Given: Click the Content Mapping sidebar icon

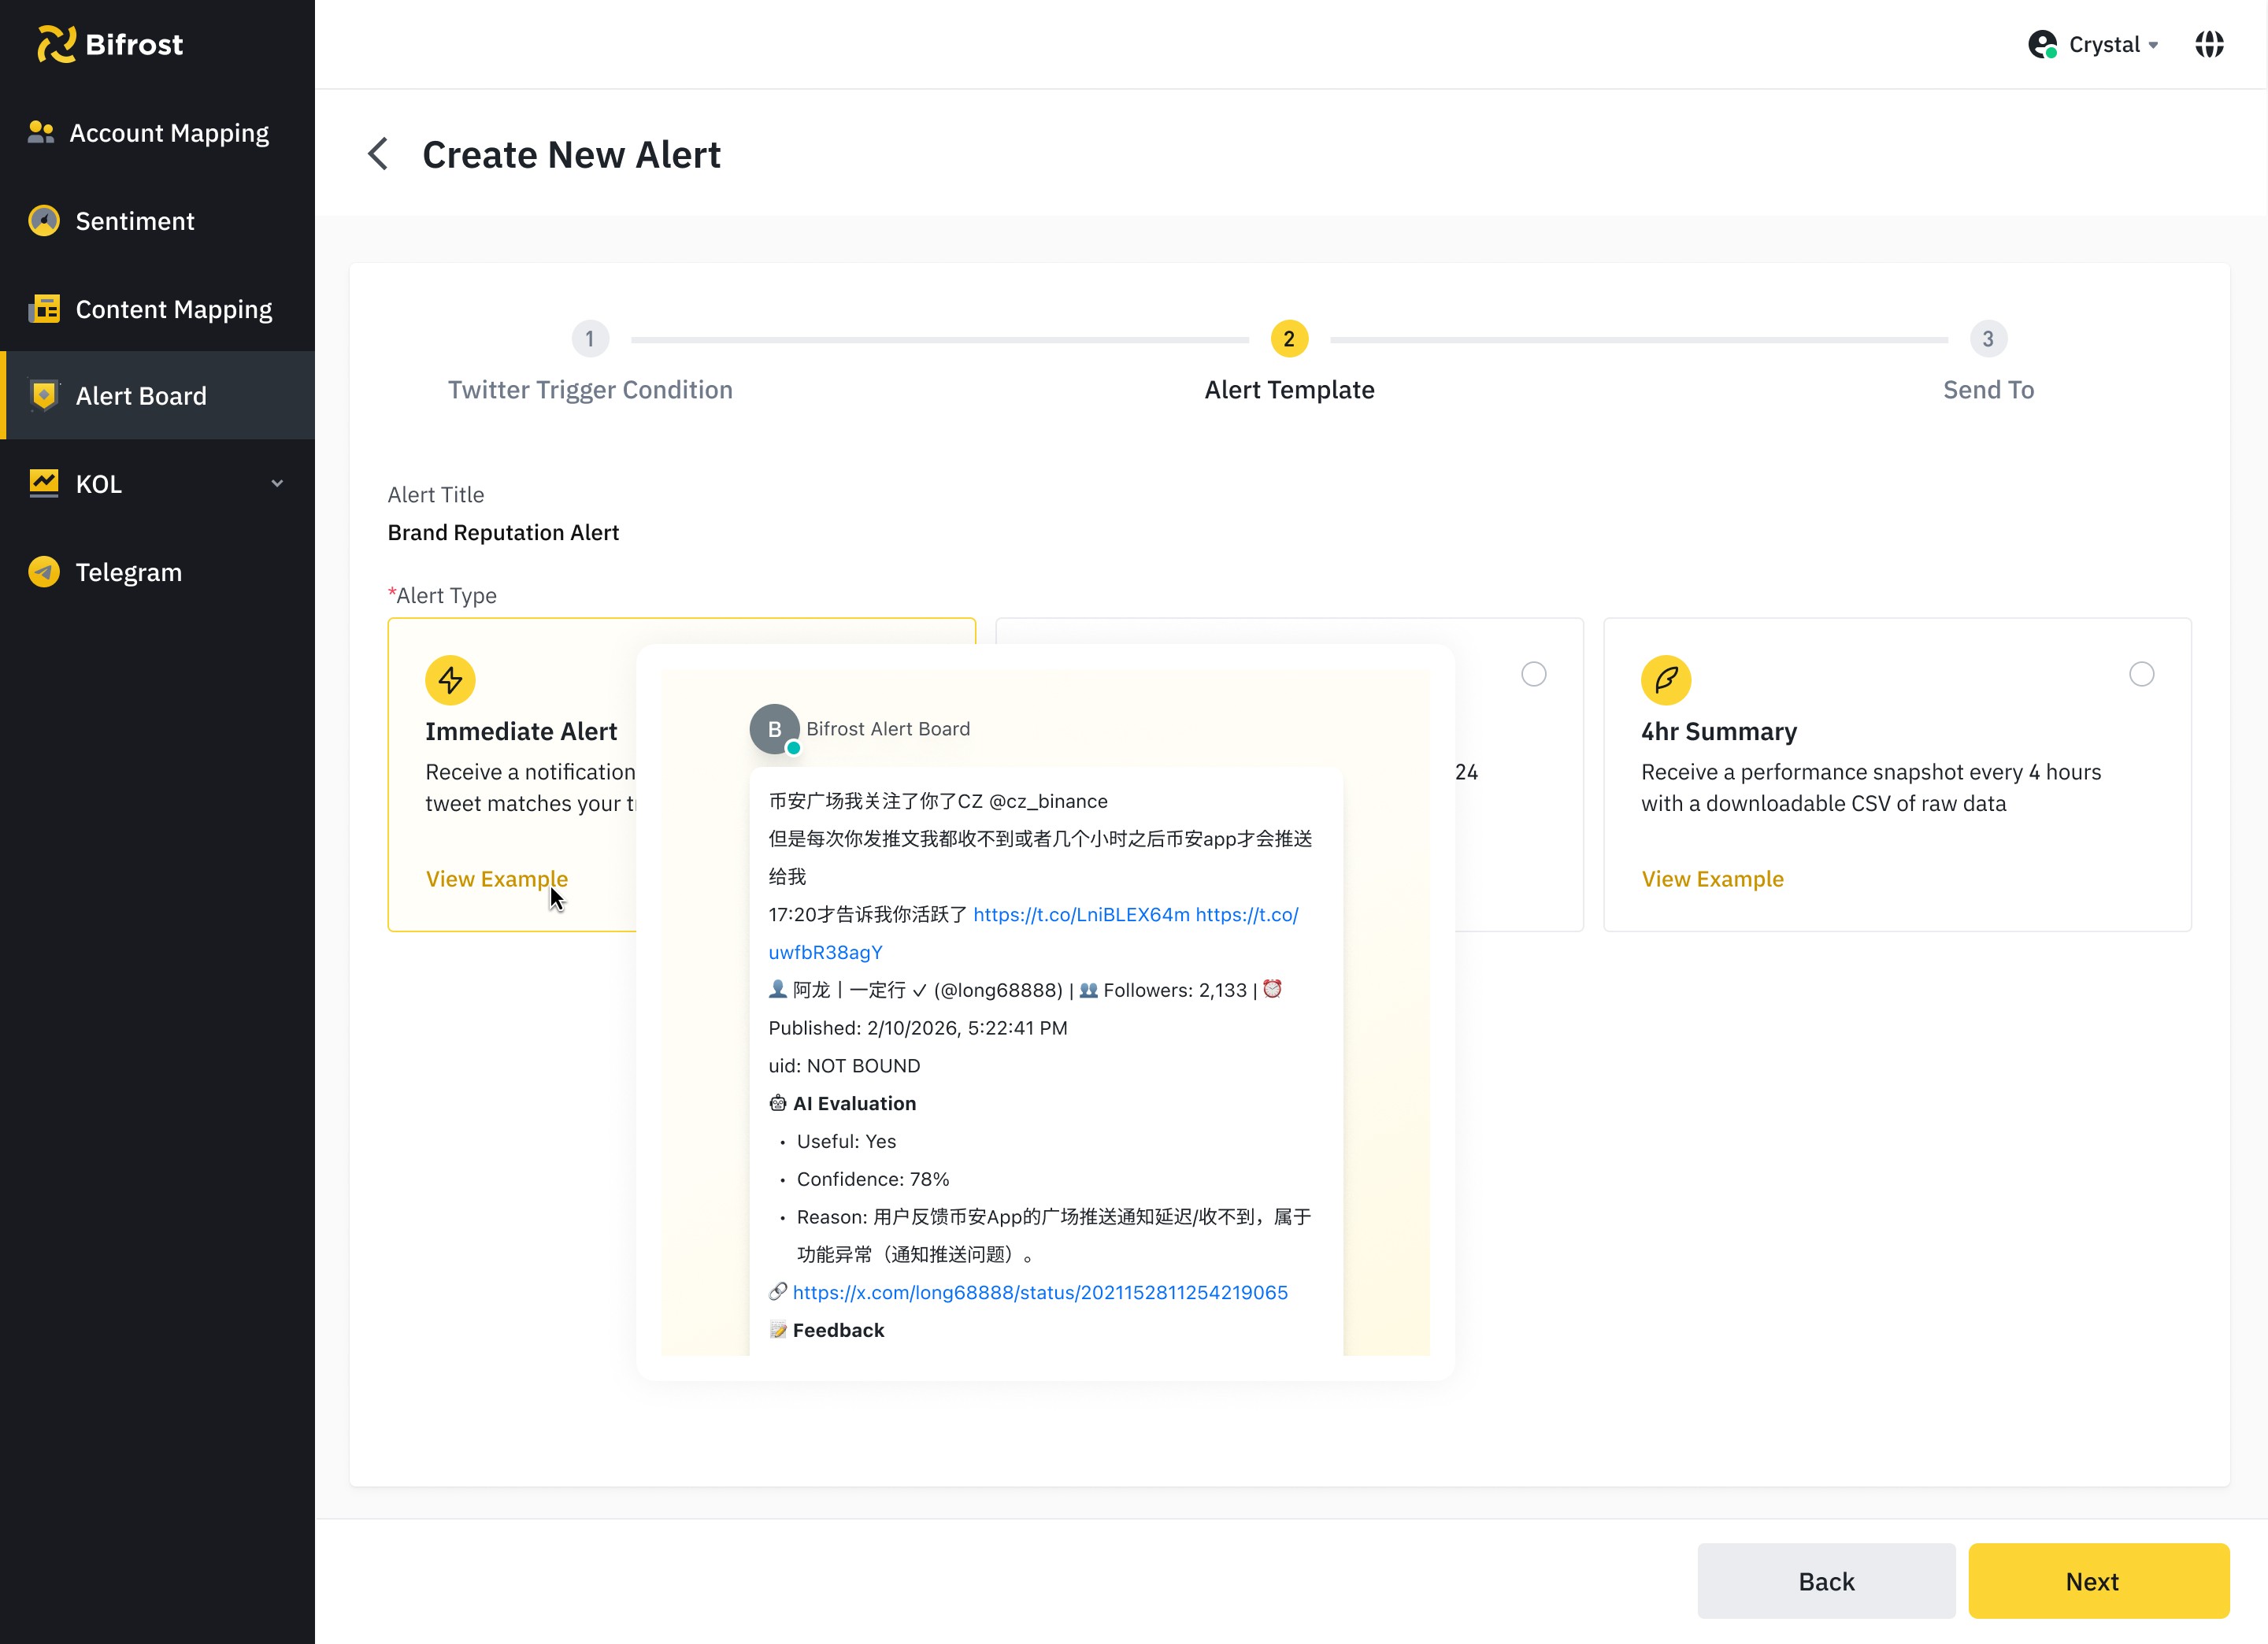Looking at the screenshot, I should (44, 309).
